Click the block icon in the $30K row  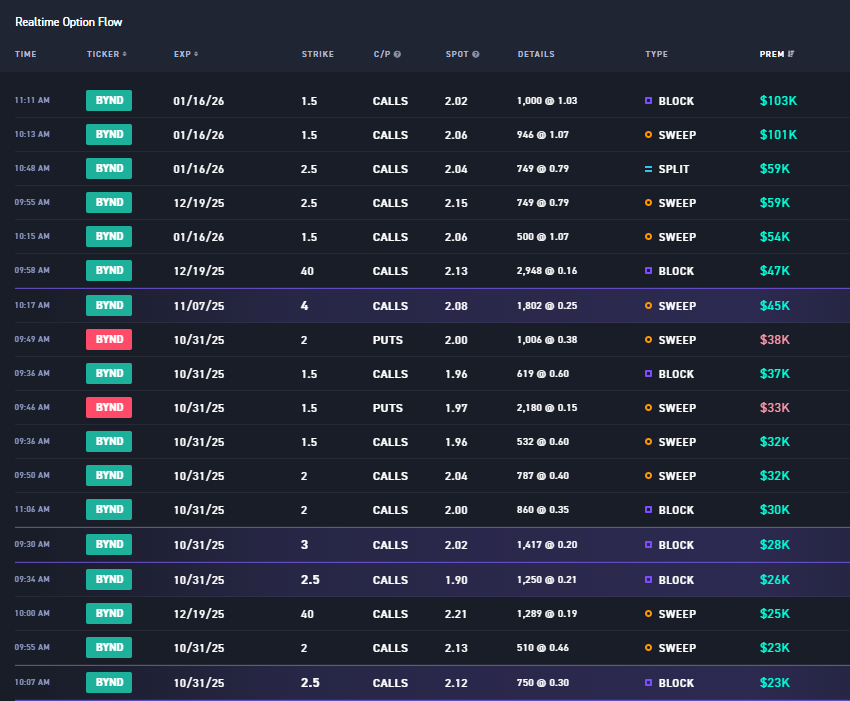click(x=648, y=510)
